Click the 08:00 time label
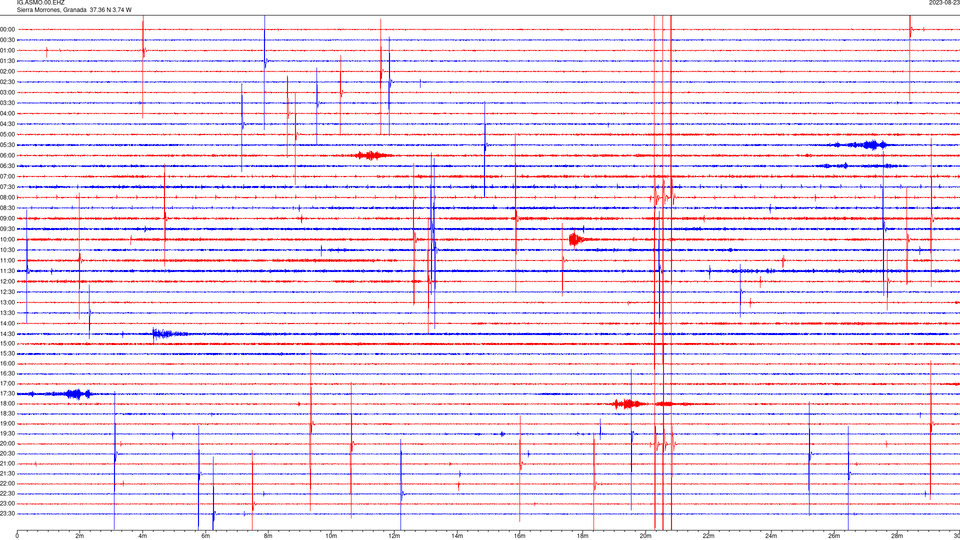The height and width of the screenshot is (540, 960). tap(8, 197)
